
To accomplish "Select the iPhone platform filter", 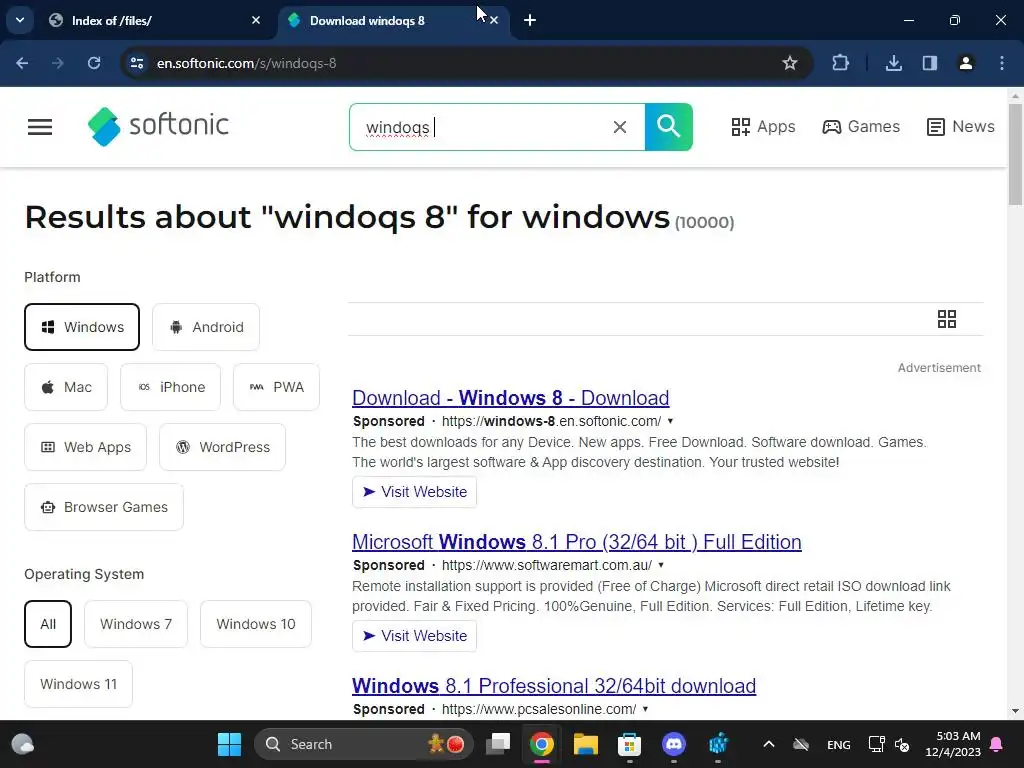I will click(x=170, y=387).
